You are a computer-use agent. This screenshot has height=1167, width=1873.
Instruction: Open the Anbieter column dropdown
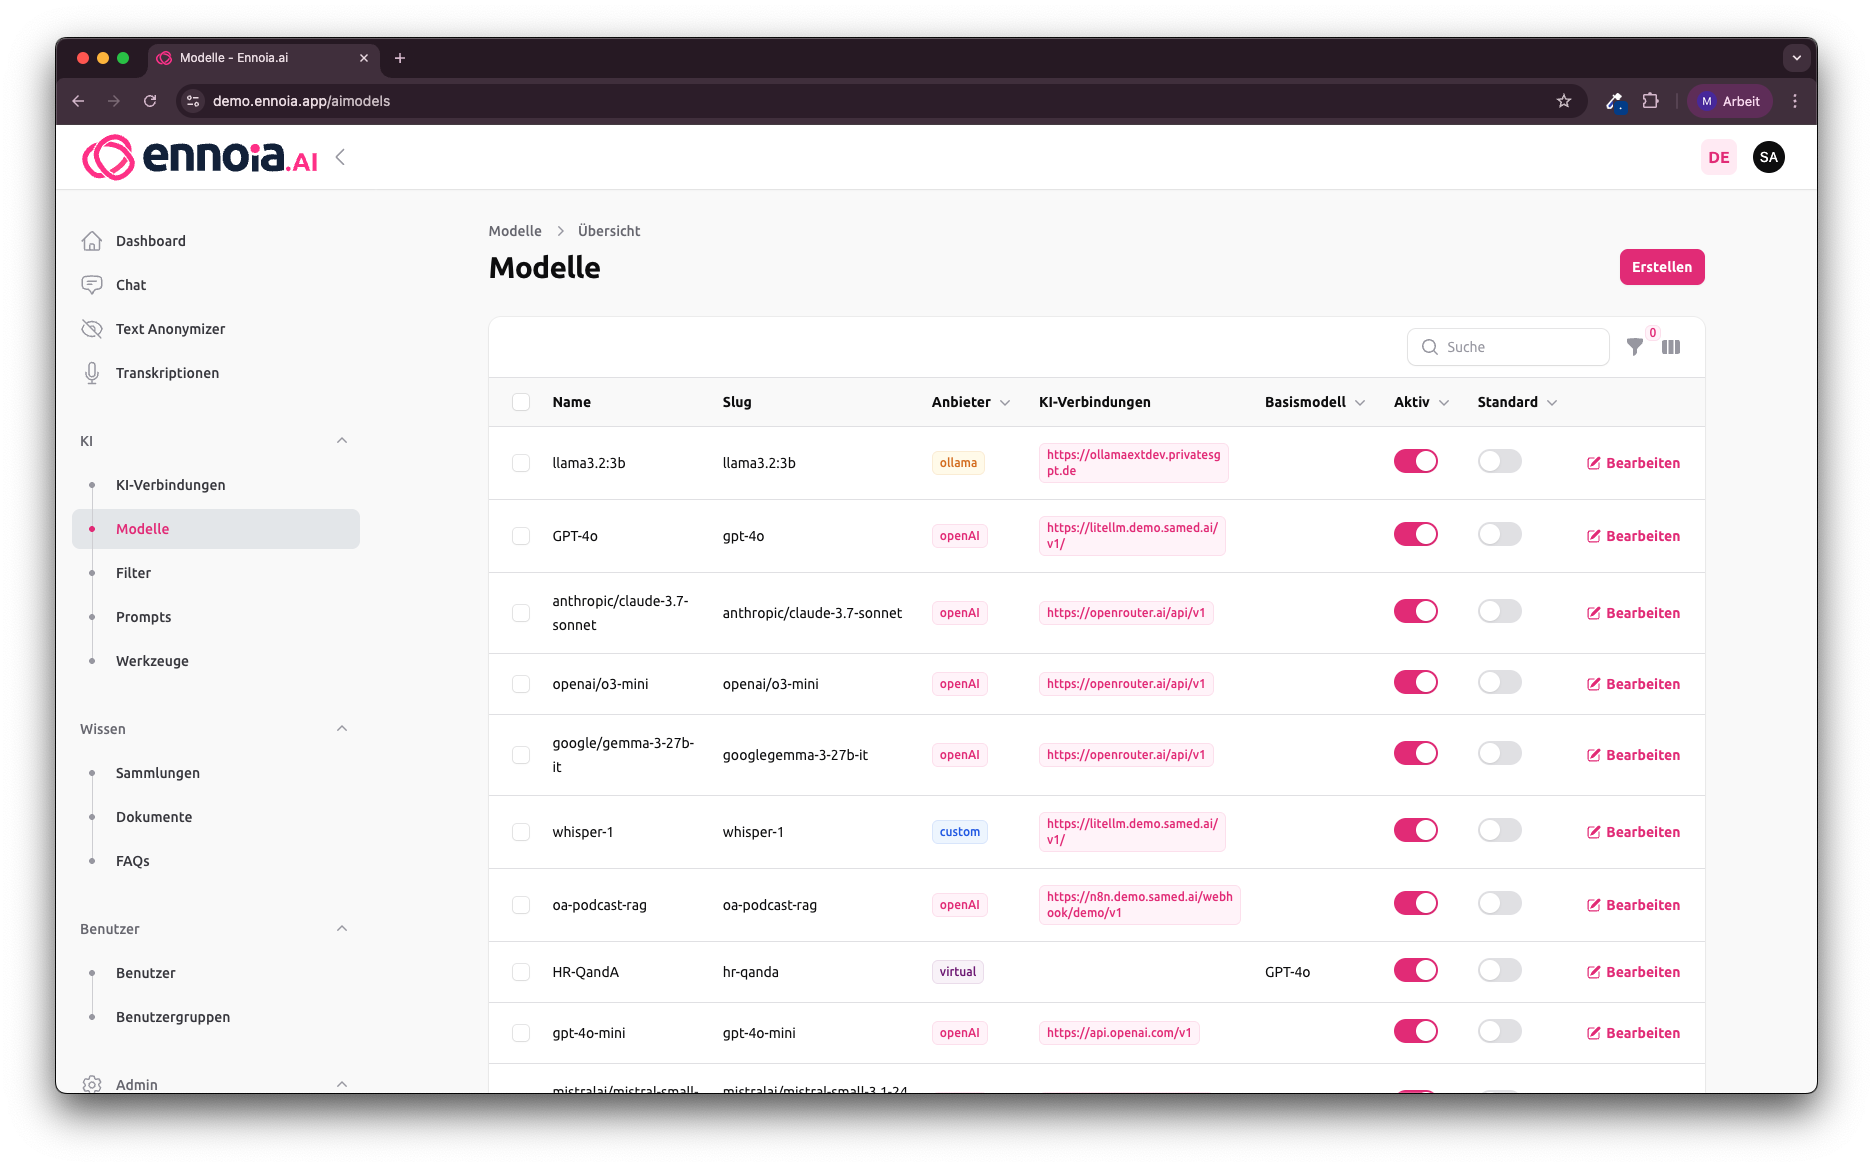[x=1005, y=403]
